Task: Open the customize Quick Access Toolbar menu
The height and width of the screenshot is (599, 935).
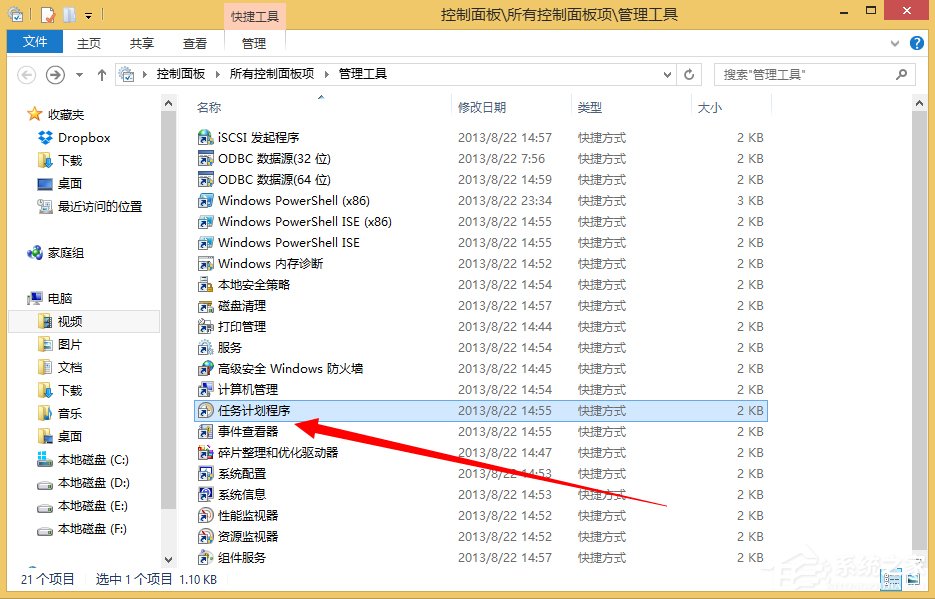Action: pos(88,13)
